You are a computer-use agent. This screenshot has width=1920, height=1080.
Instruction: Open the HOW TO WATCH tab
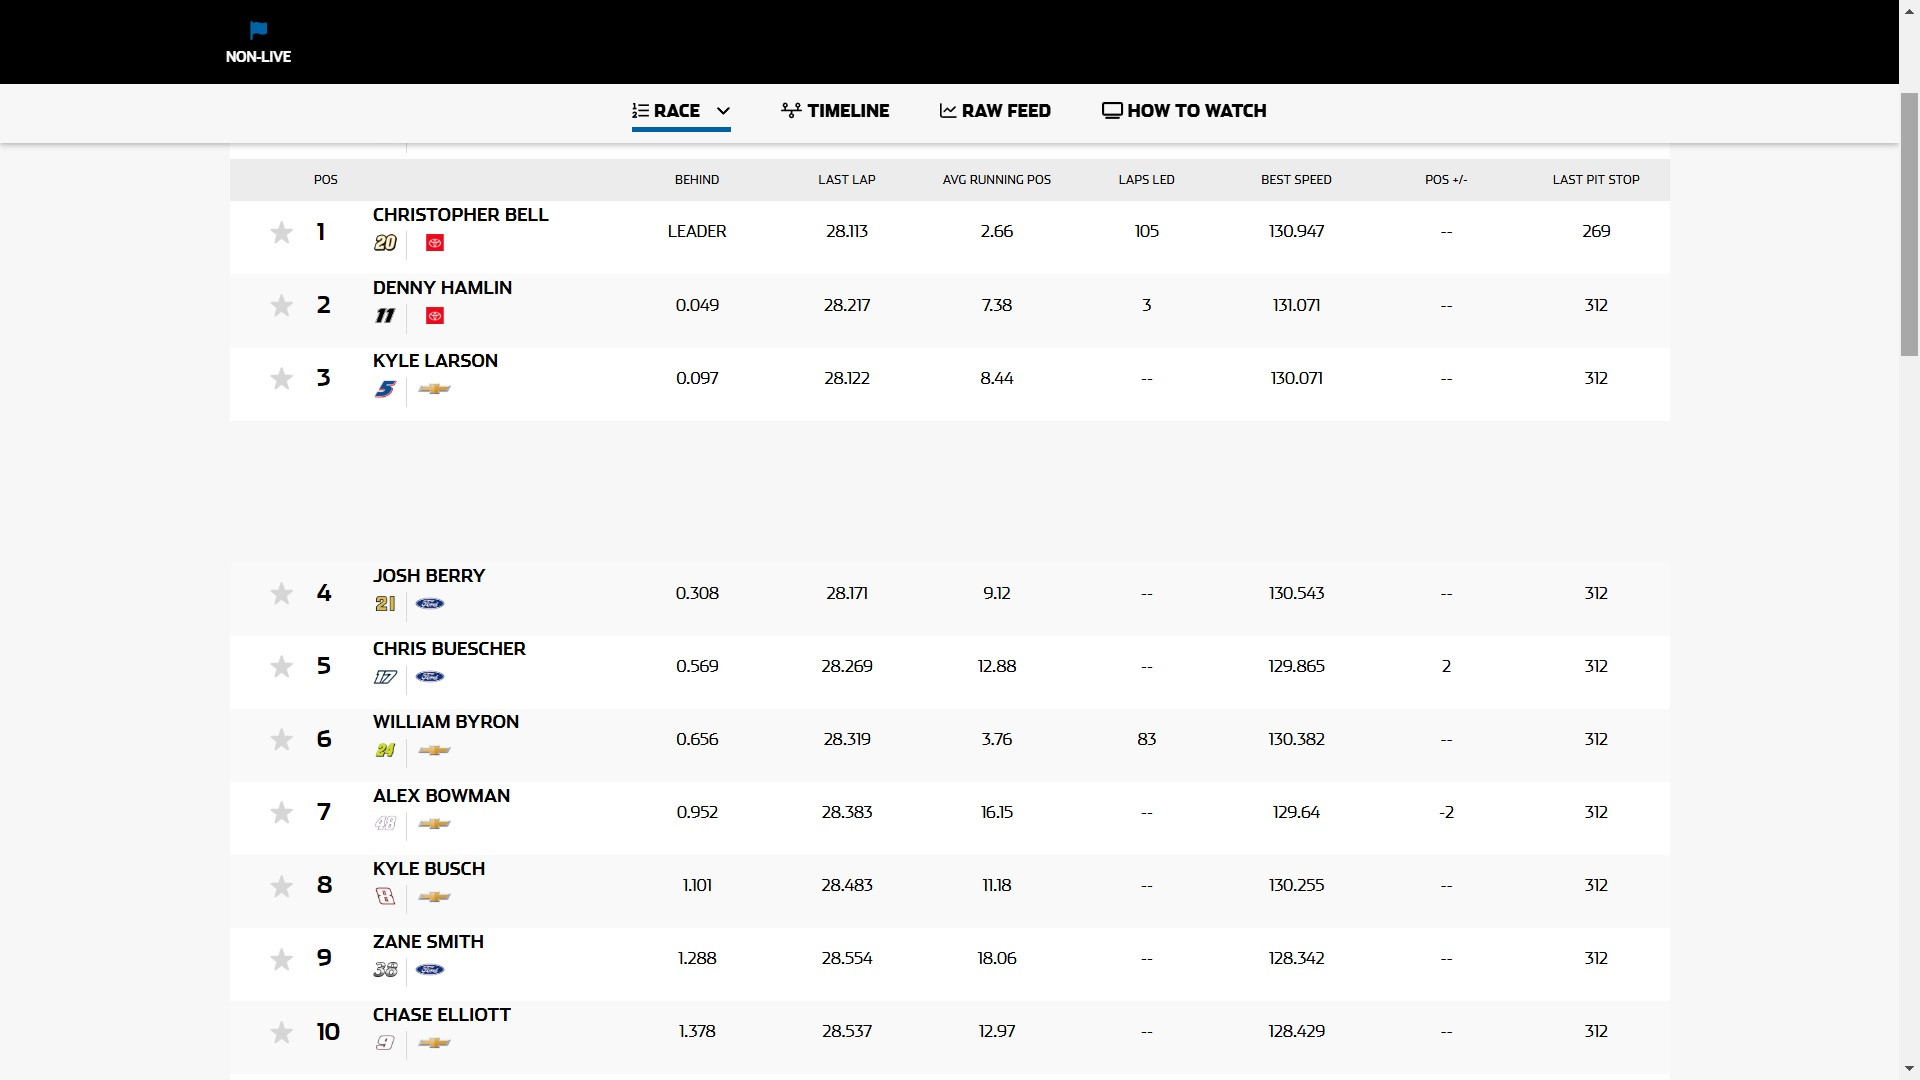(x=1184, y=111)
